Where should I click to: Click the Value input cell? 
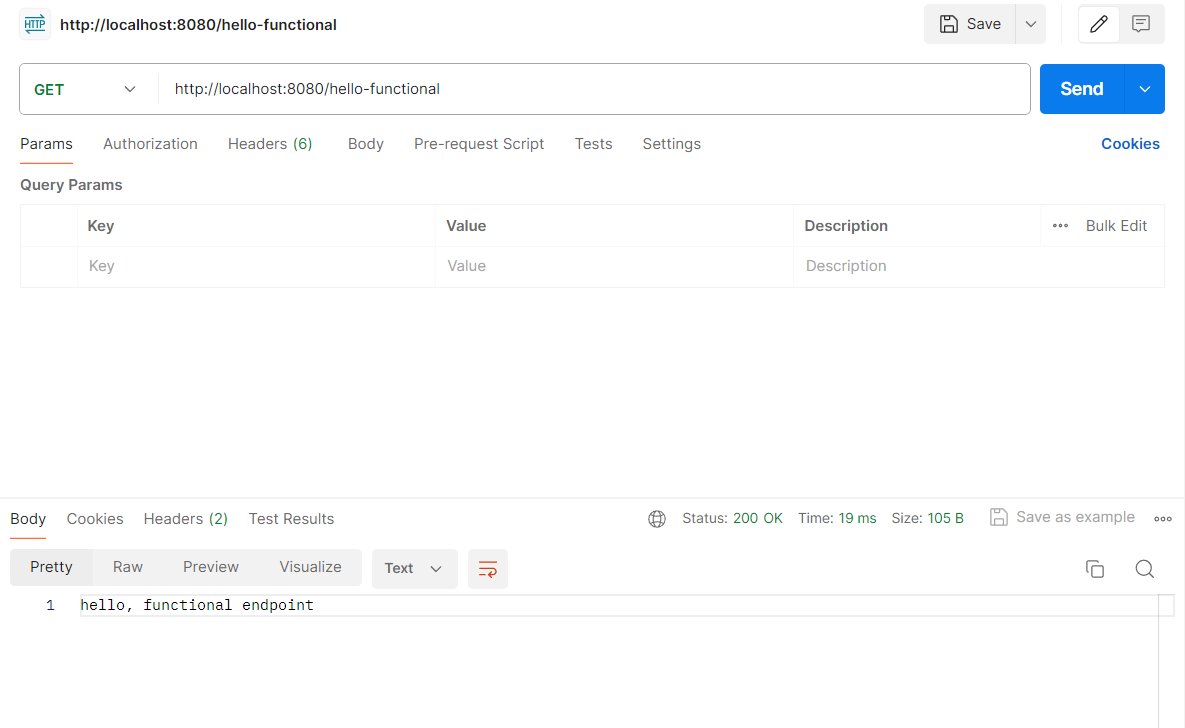[614, 266]
